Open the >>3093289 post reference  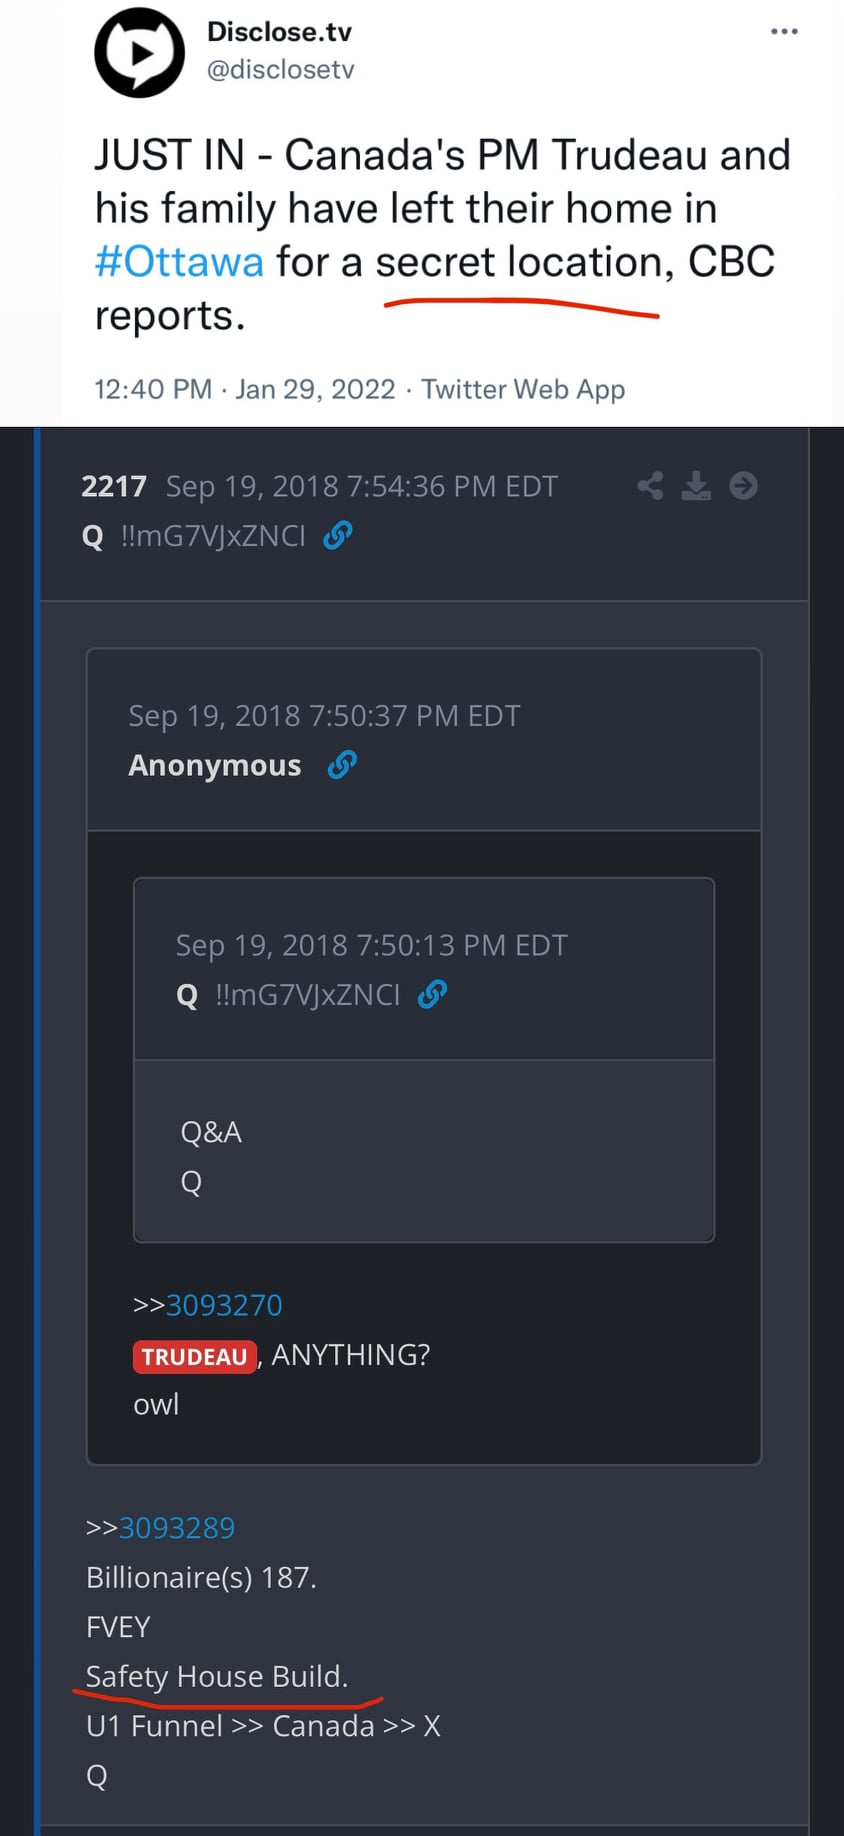(176, 1528)
